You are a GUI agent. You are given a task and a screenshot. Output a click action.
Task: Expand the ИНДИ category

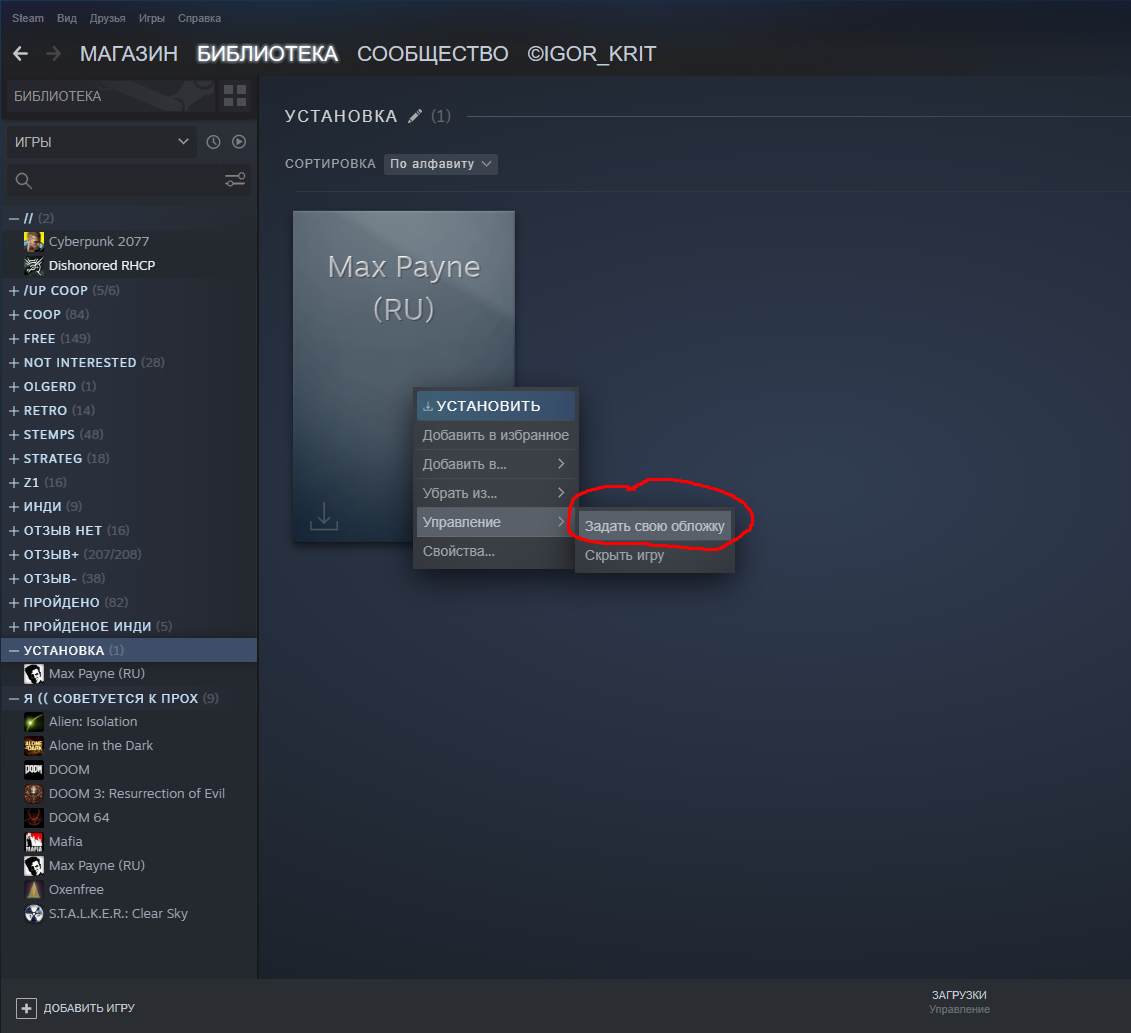(14, 506)
